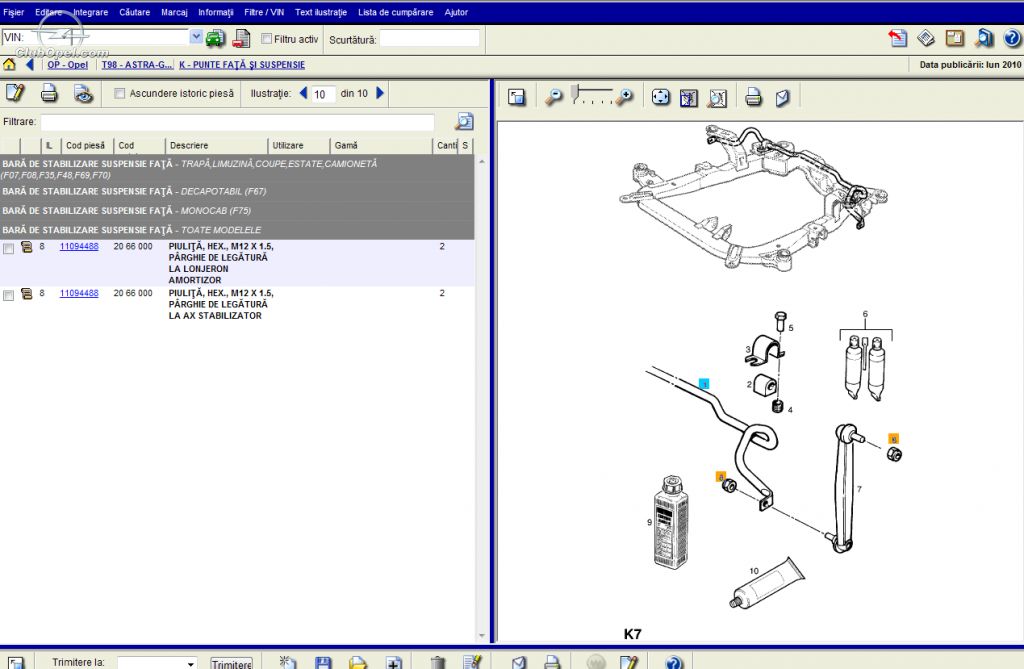Click the red arrow document icon at top right
Screen dimensions: 1024x669
point(898,39)
